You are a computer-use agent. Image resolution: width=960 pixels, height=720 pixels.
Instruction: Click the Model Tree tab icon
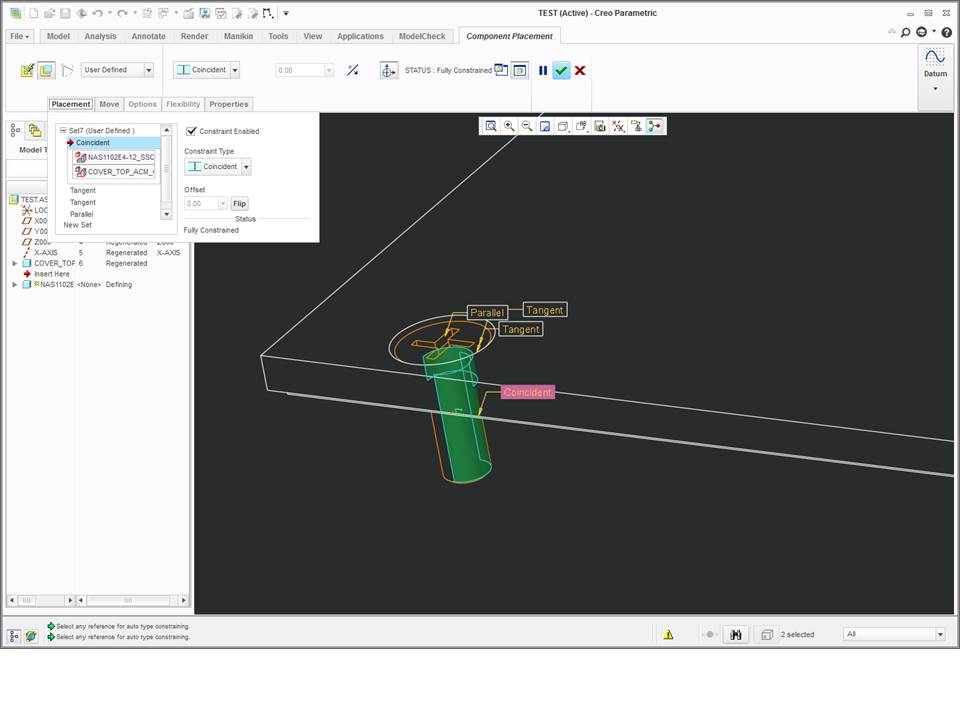[16, 130]
